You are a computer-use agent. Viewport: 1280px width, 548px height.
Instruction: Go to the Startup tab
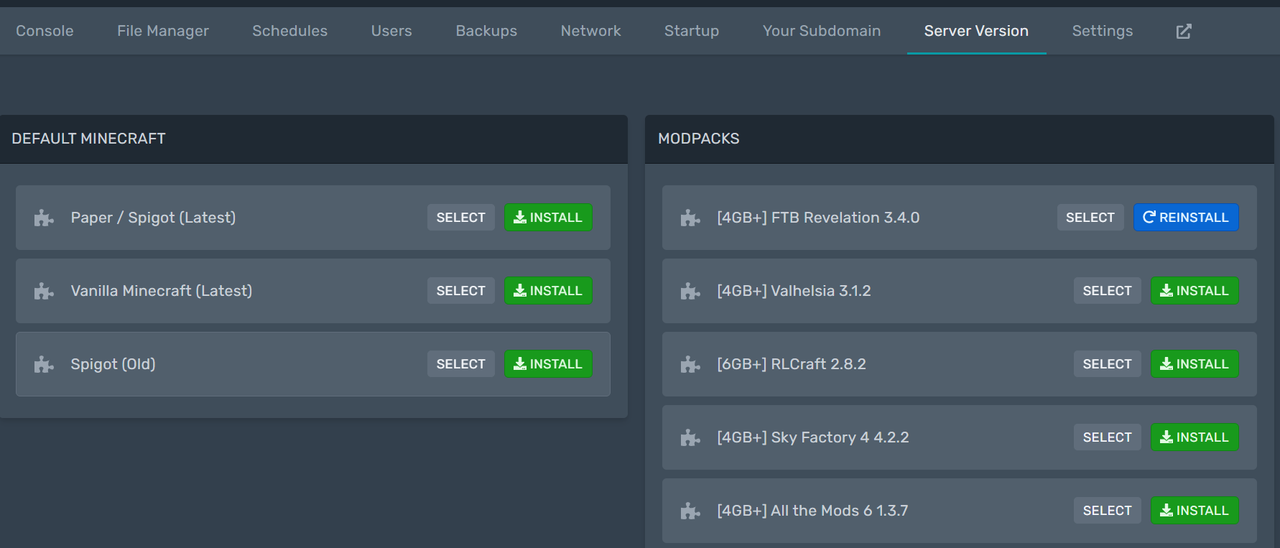coord(692,31)
